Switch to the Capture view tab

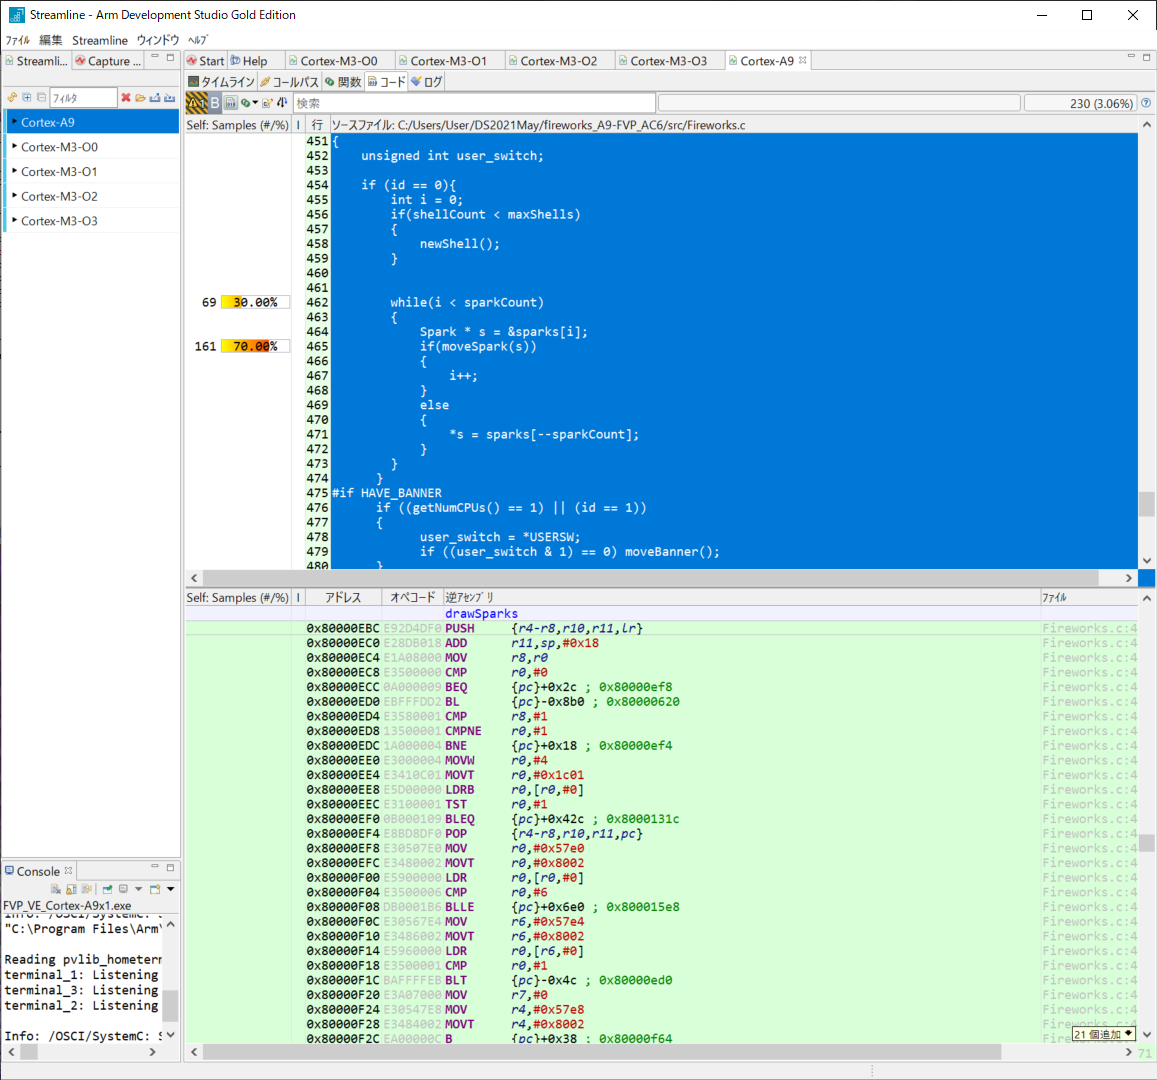click(x=108, y=60)
